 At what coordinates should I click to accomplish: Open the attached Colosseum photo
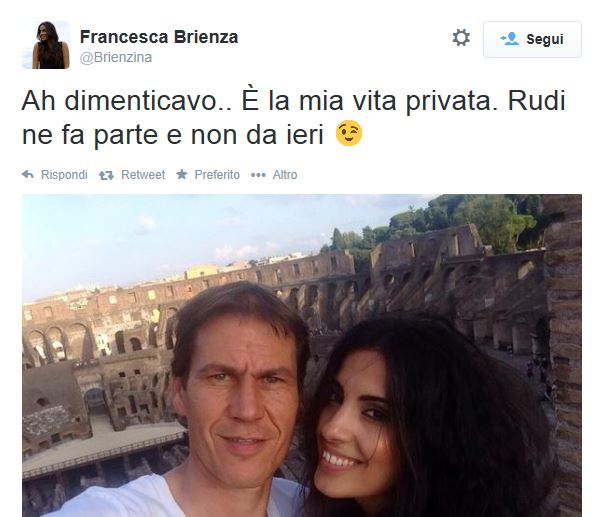pos(302,355)
